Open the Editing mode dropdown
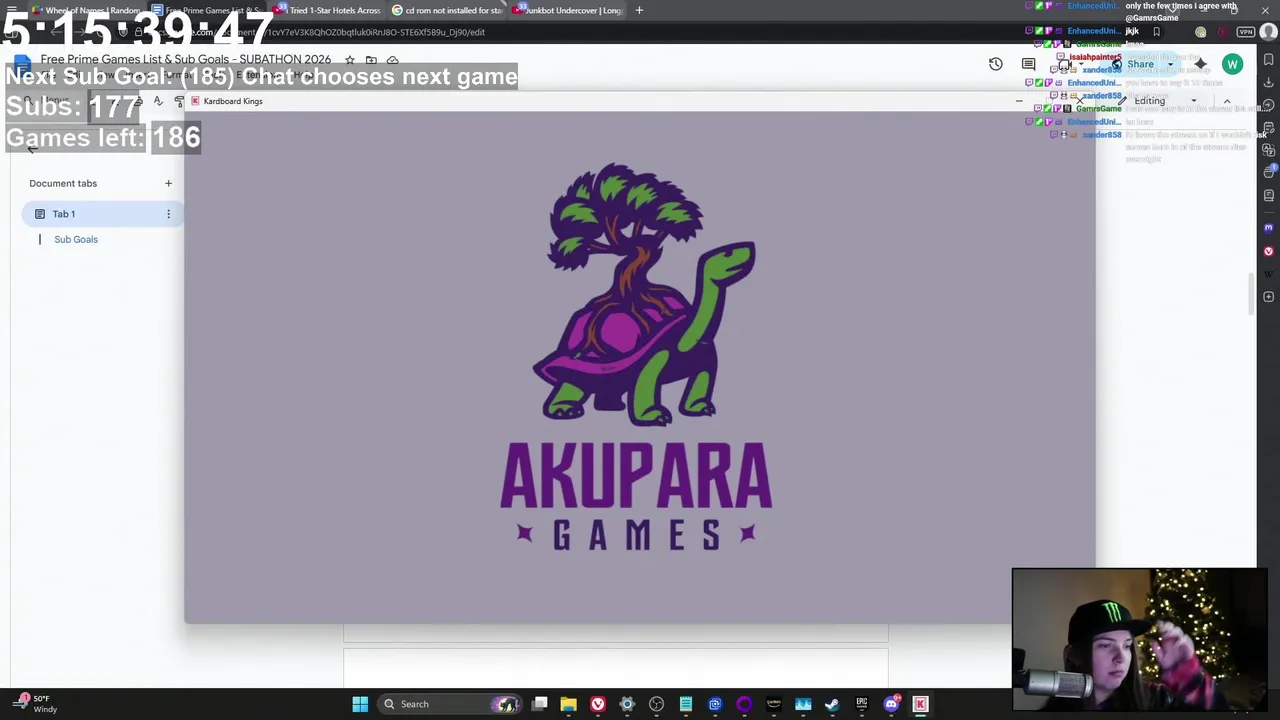Image resolution: width=1280 pixels, height=720 pixels. click(x=1158, y=101)
